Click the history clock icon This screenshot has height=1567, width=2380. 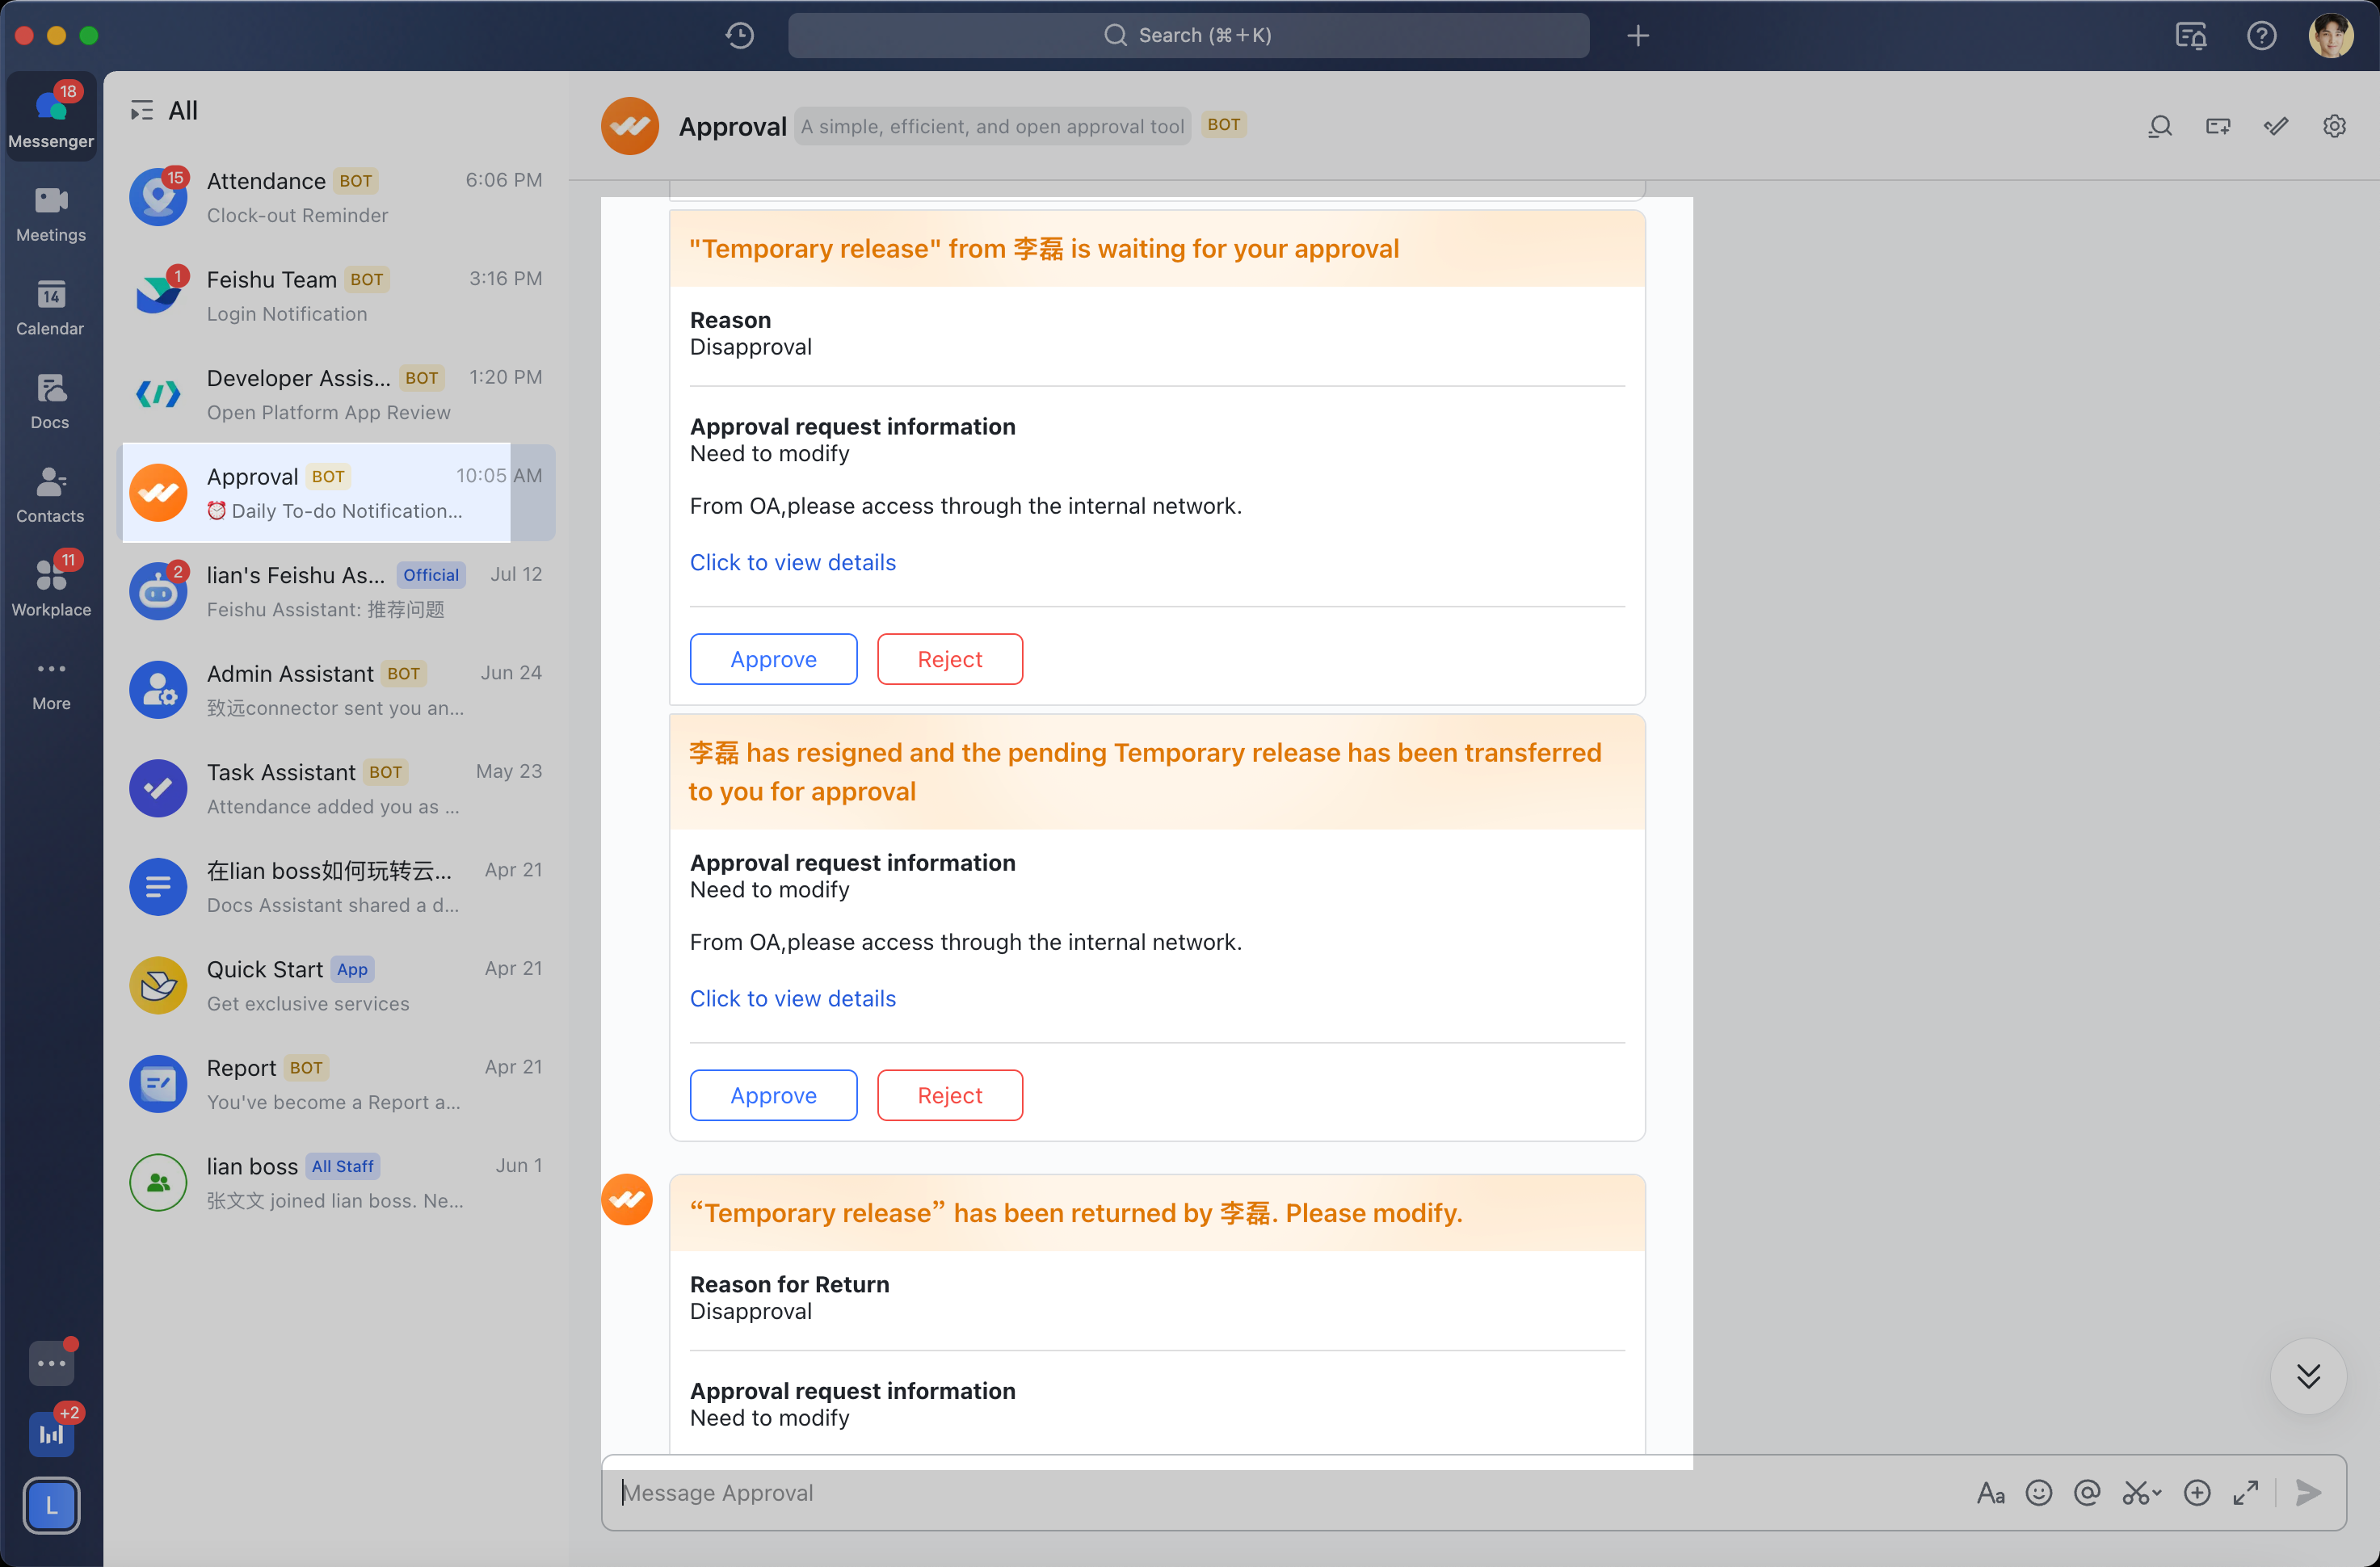[739, 36]
